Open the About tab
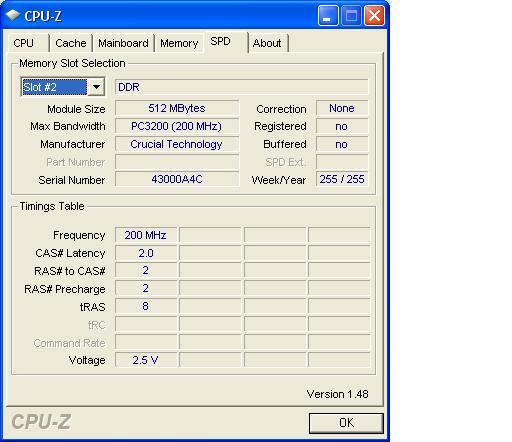The height and width of the screenshot is (442, 512). [268, 43]
